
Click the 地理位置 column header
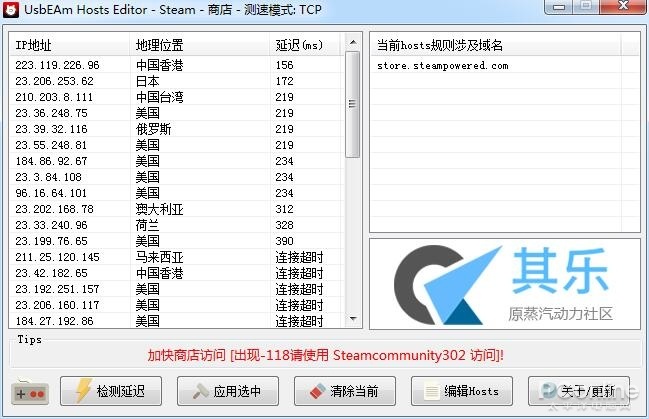(200, 45)
